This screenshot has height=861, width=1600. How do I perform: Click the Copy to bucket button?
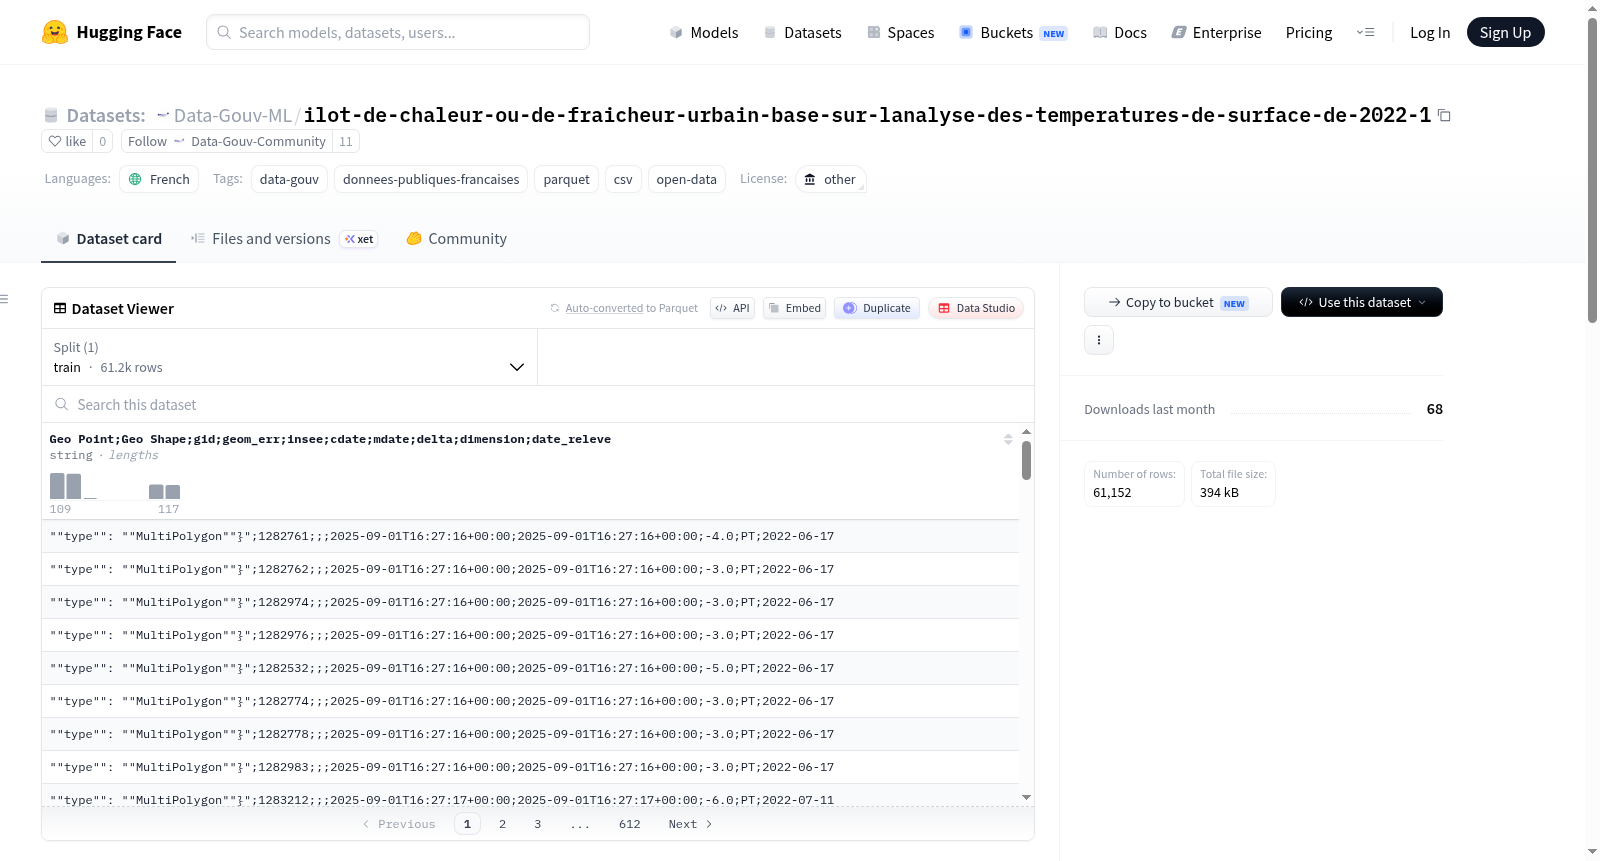(1178, 302)
